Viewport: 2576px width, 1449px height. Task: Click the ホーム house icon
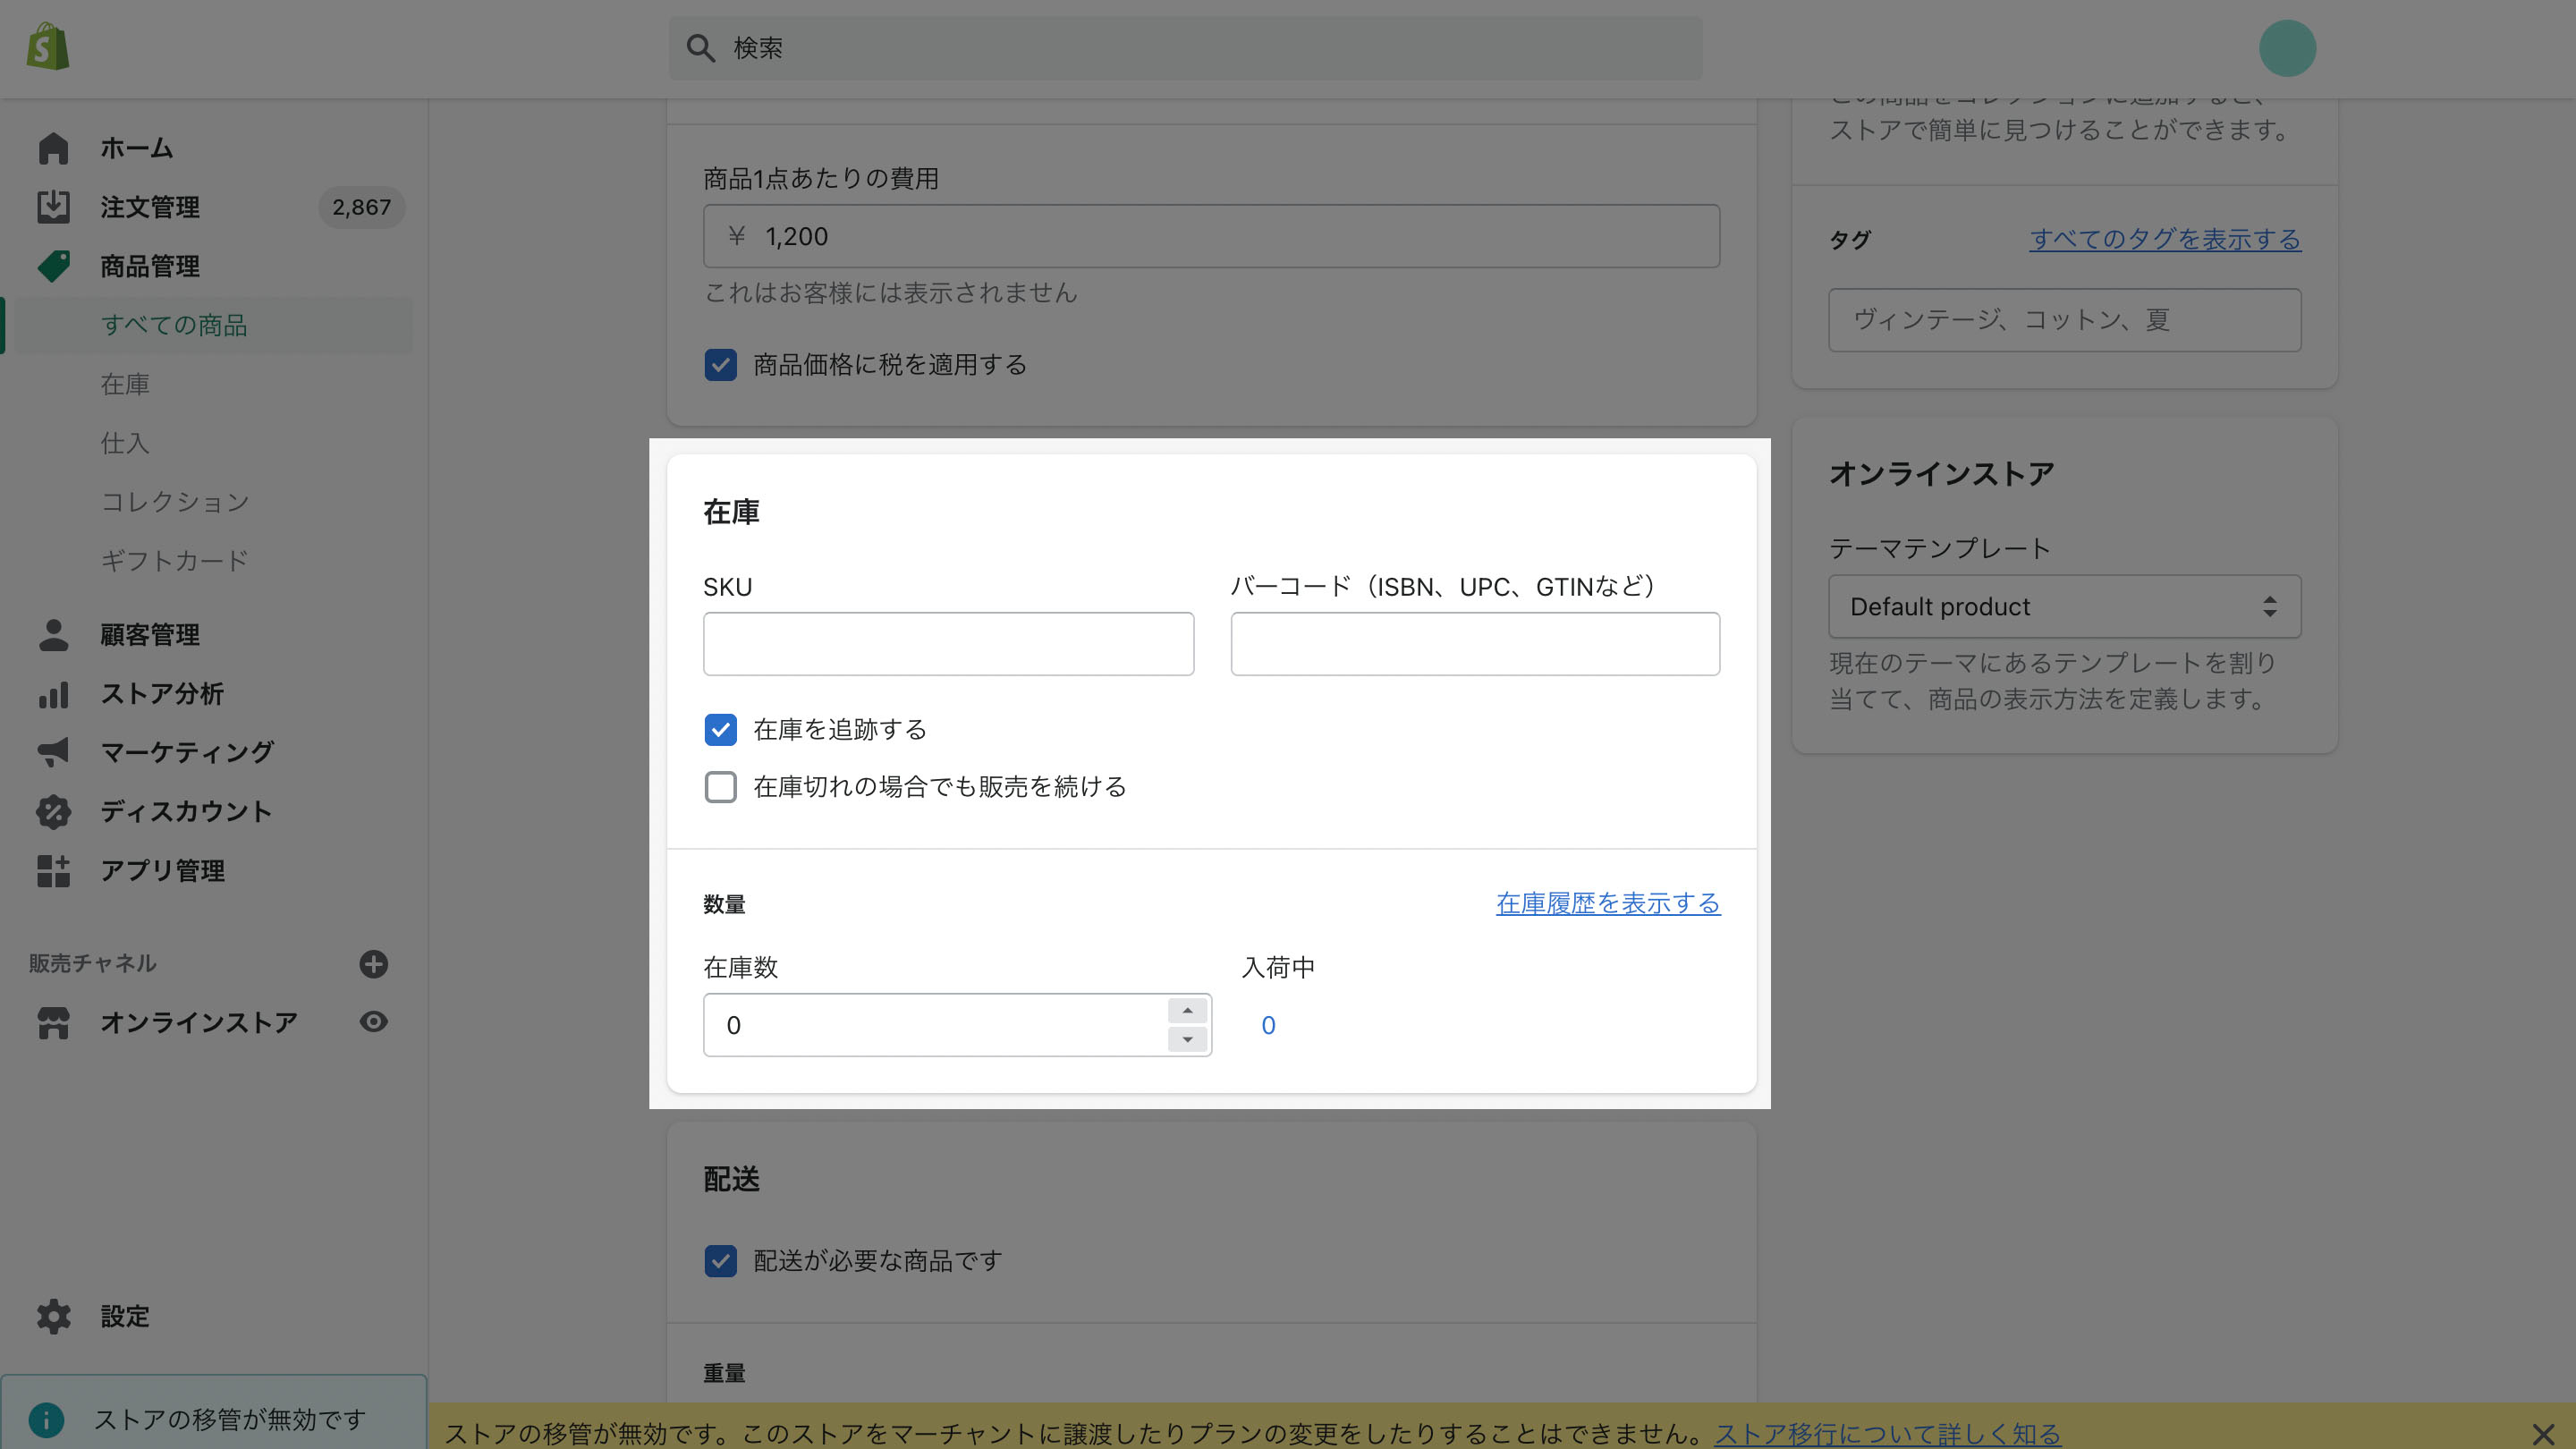pyautogui.click(x=53, y=148)
